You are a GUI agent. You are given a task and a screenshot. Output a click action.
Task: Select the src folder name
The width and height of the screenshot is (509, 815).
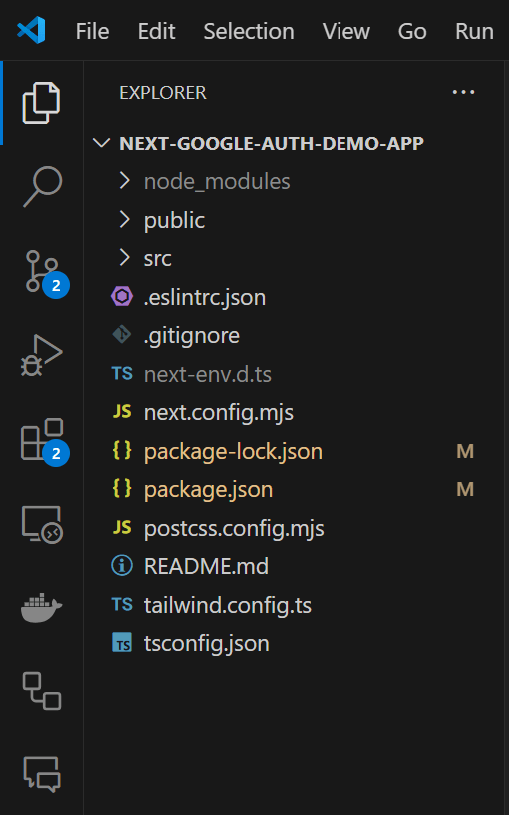158,259
